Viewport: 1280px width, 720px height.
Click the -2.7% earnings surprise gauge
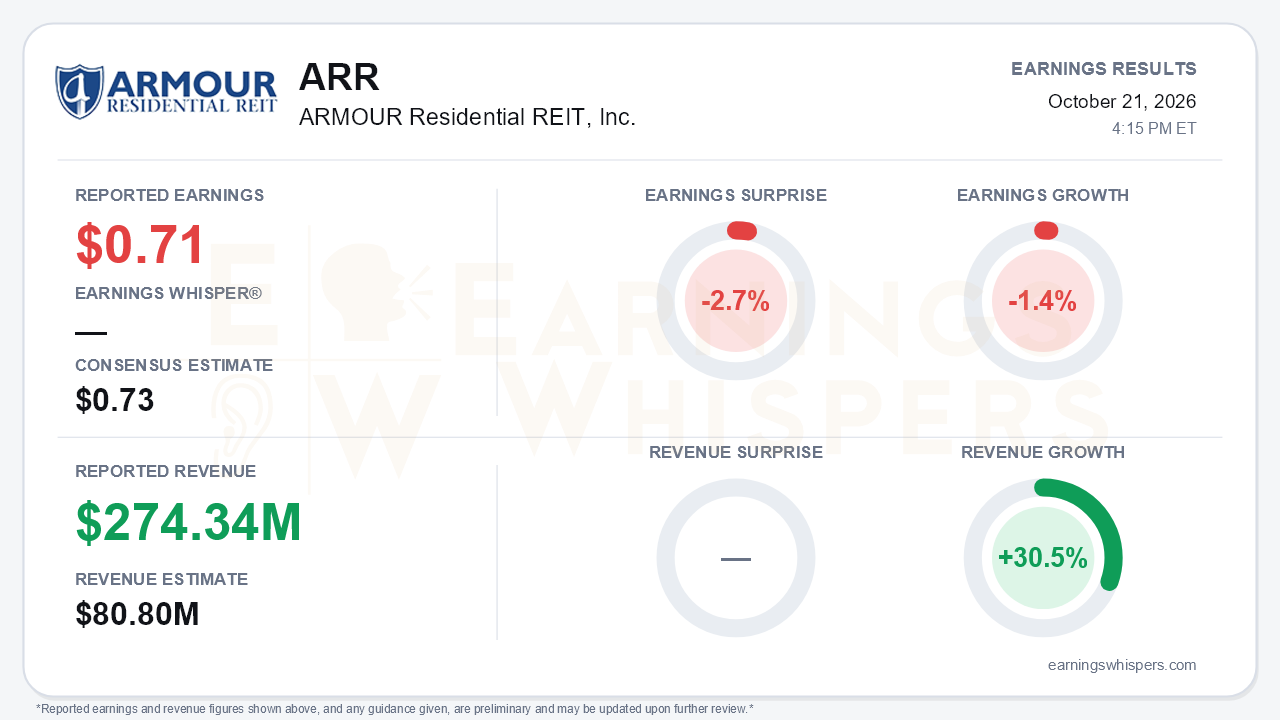click(x=736, y=301)
